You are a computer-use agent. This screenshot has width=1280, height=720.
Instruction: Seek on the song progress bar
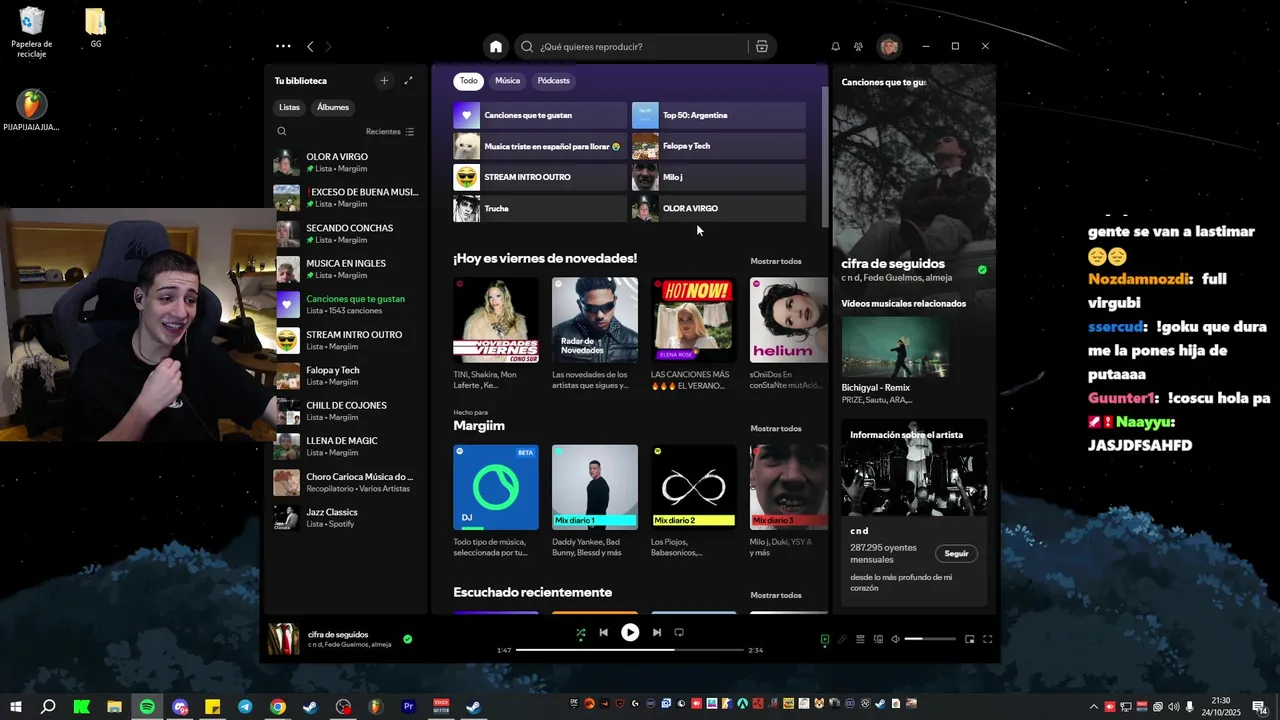[630, 650]
